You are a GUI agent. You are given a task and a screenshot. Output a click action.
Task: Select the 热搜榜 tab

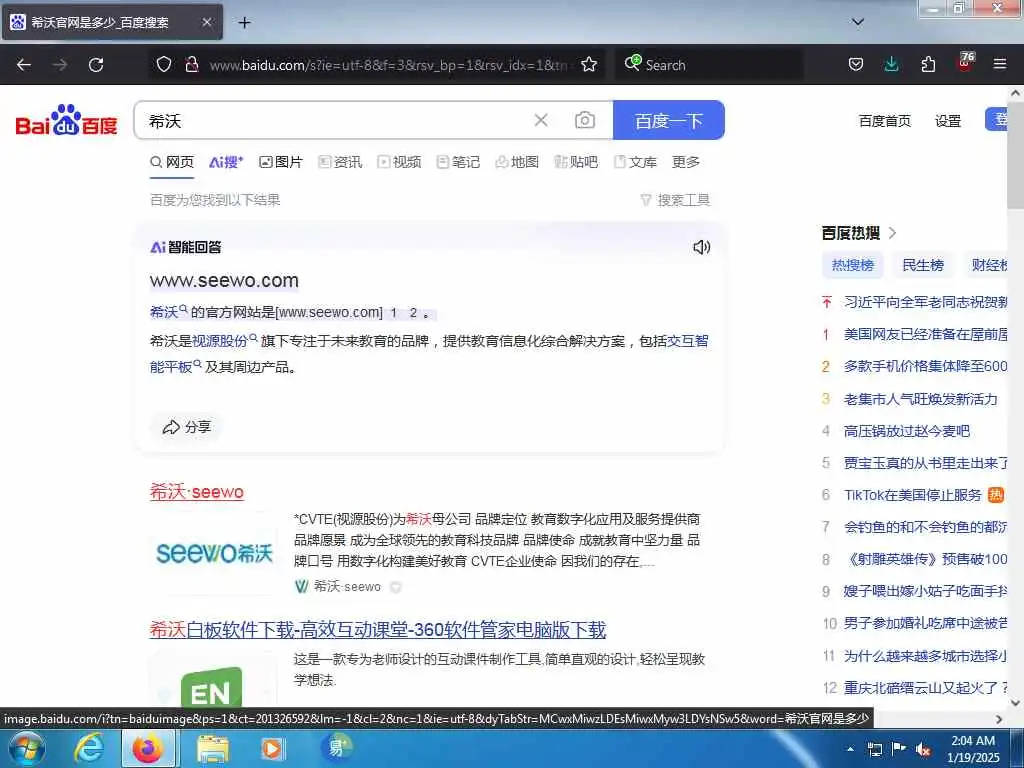click(852, 265)
